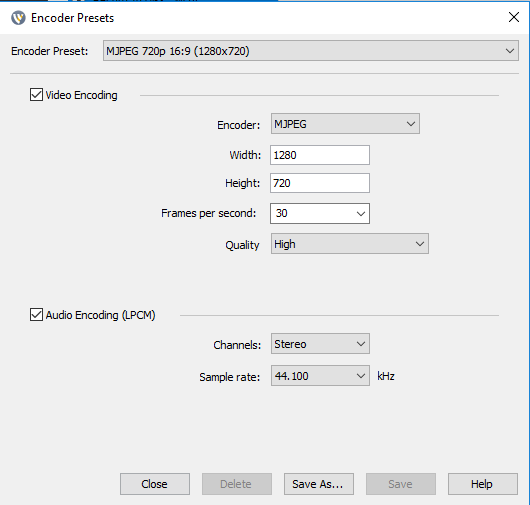Click the Close button
Viewport: 530px width, 505px height.
coord(155,484)
